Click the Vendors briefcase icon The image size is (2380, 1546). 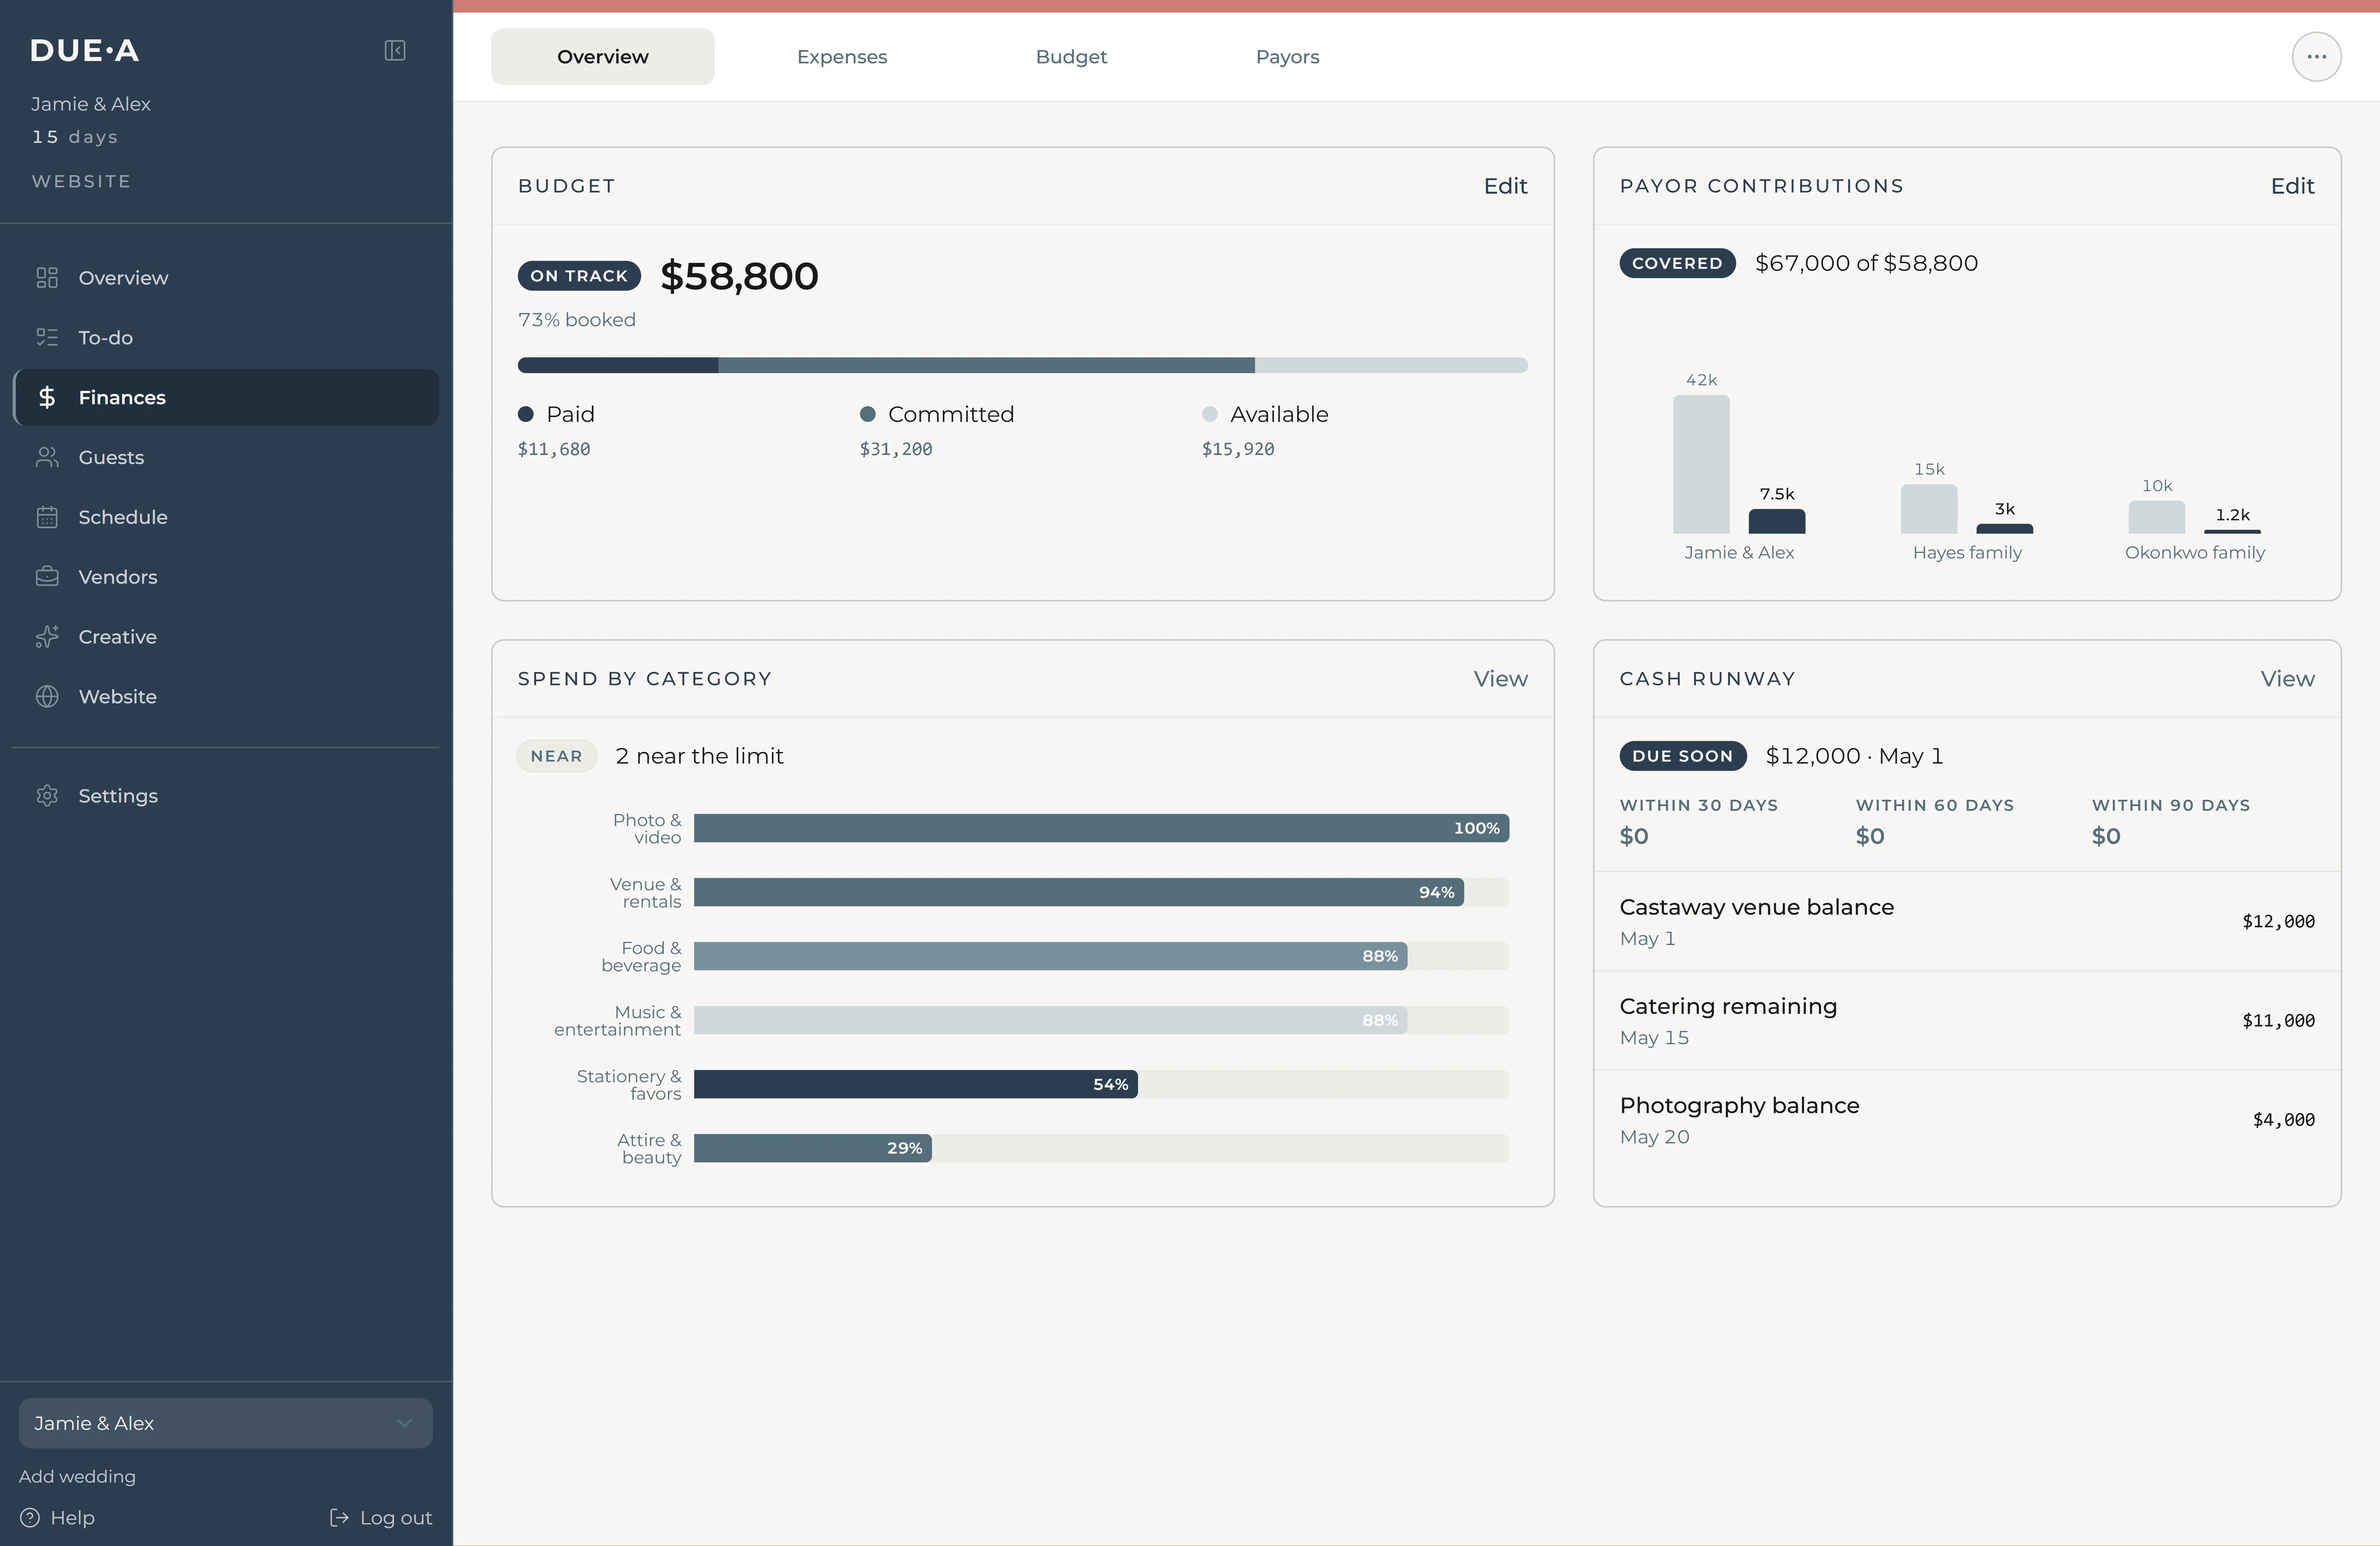[x=47, y=577]
